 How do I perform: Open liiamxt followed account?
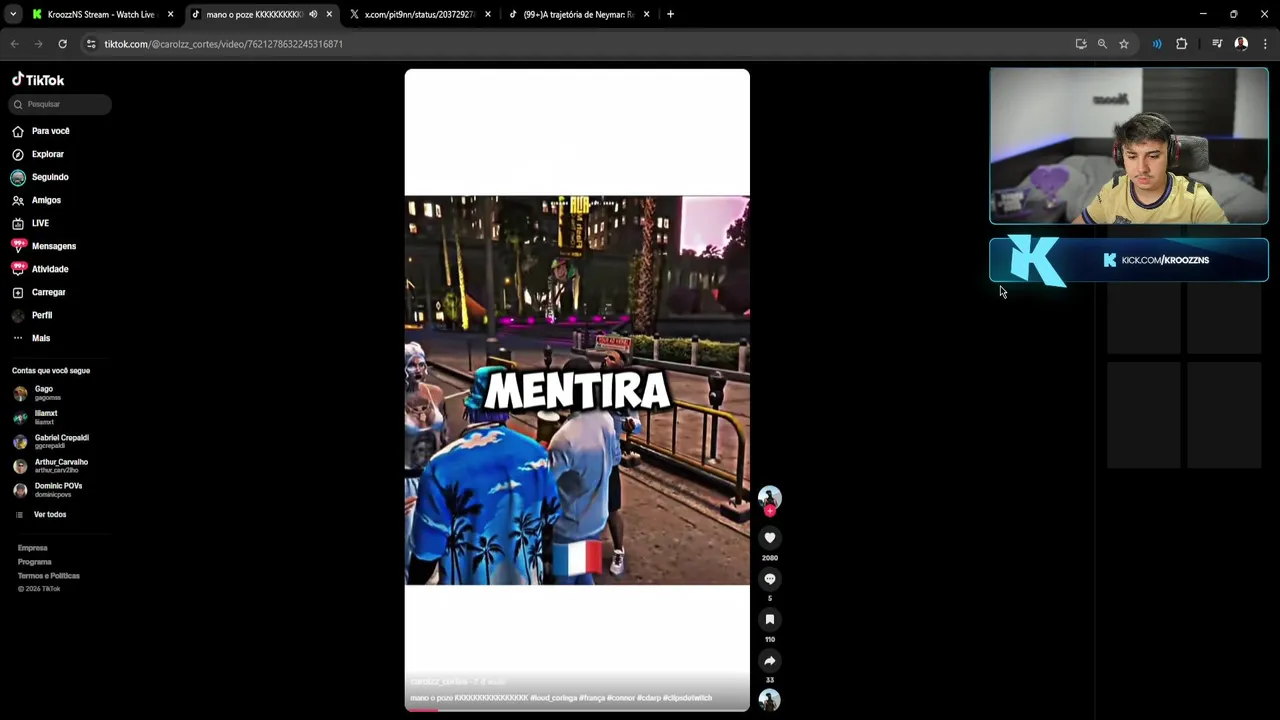point(45,417)
